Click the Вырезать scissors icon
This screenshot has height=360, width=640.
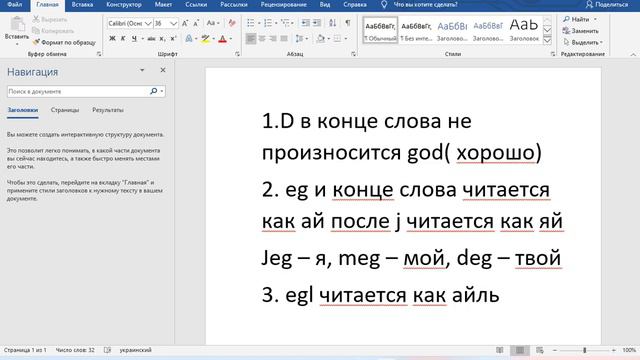pos(36,19)
